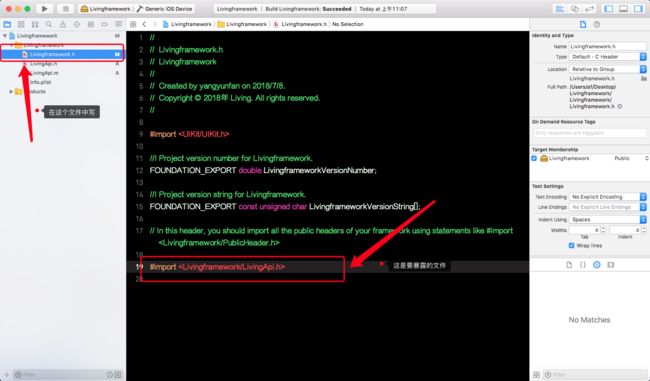Reveal full path in Finder arrow
This screenshot has height=381, width=650.
tap(620, 107)
